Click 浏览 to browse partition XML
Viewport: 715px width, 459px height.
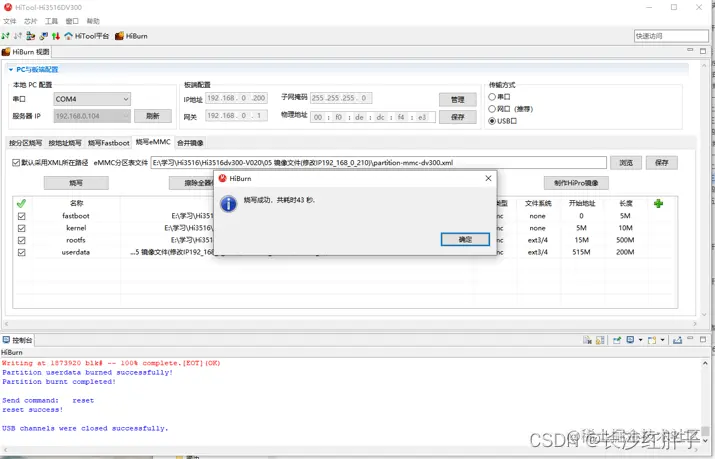626,163
